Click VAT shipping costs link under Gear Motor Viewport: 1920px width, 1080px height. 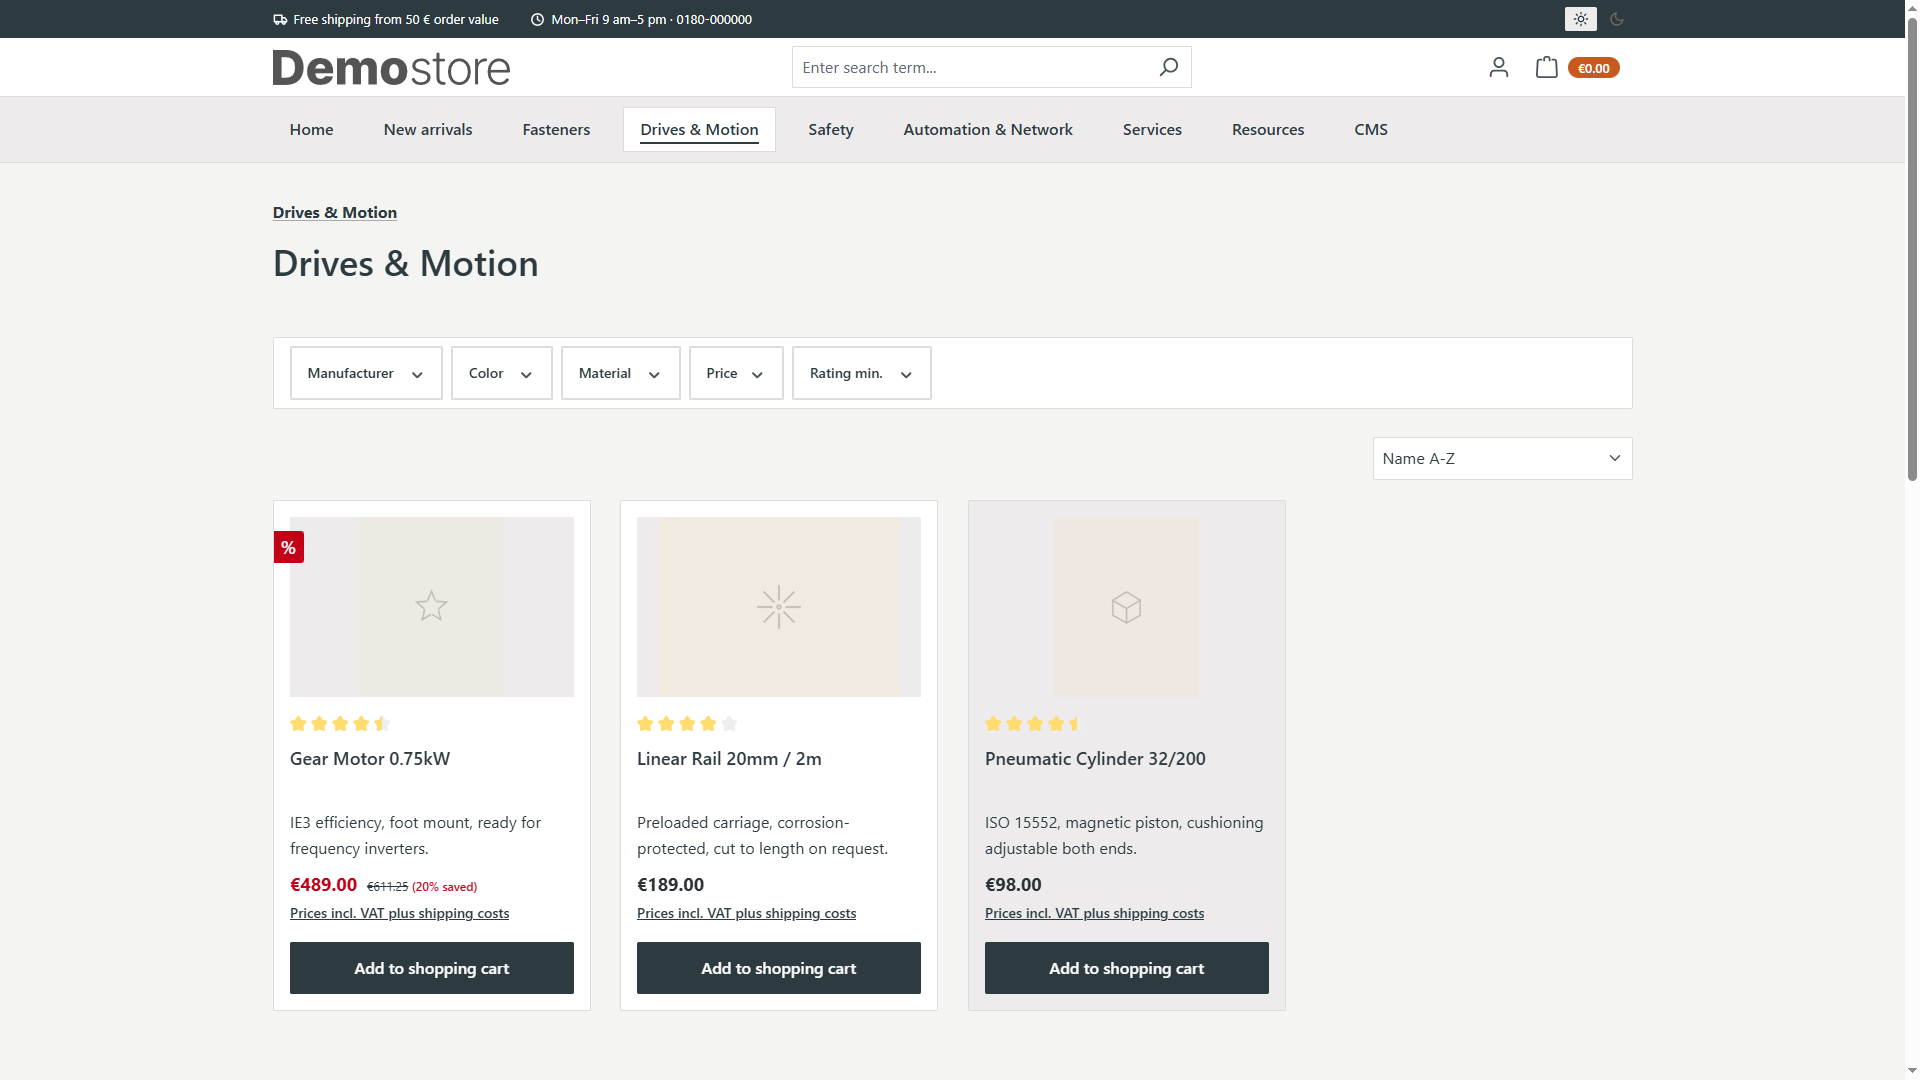tap(399, 913)
